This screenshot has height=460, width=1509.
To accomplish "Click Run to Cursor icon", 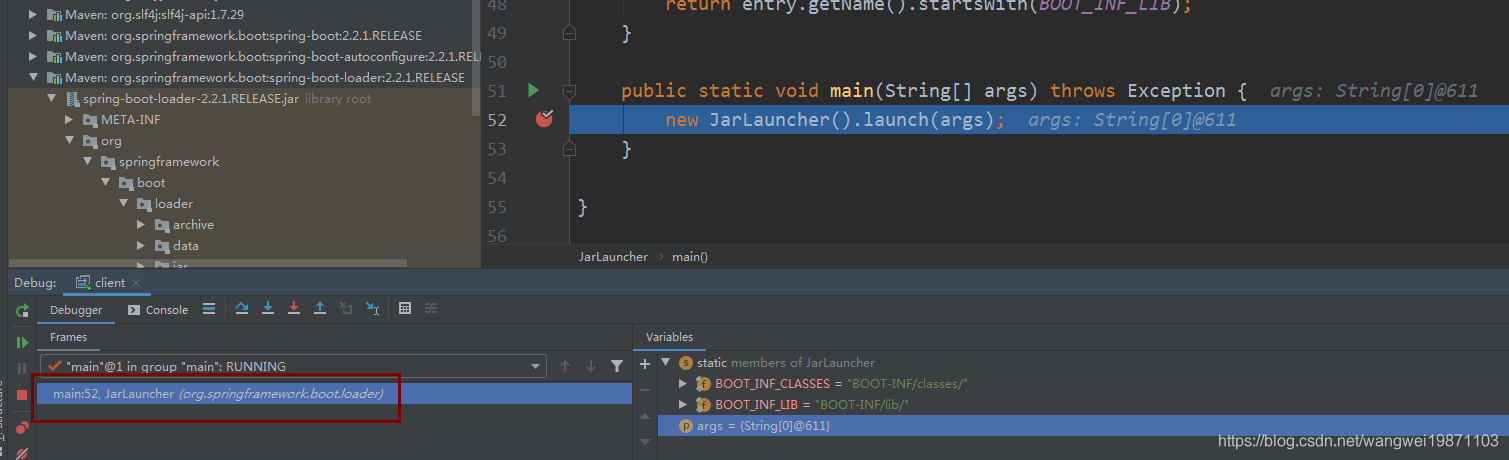I will (x=372, y=309).
